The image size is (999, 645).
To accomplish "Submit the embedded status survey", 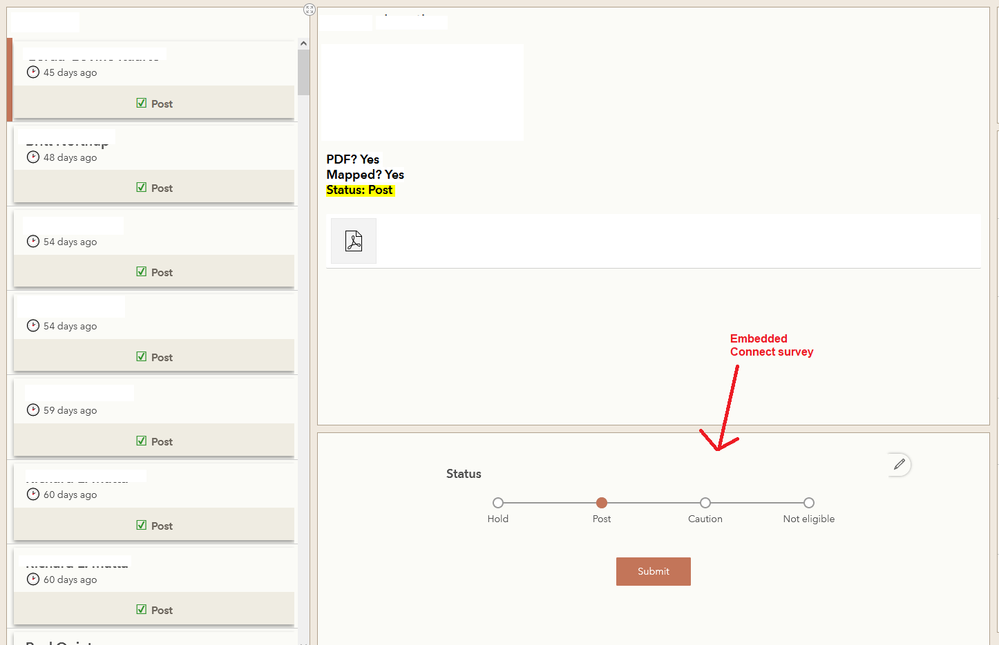I will coord(653,571).
